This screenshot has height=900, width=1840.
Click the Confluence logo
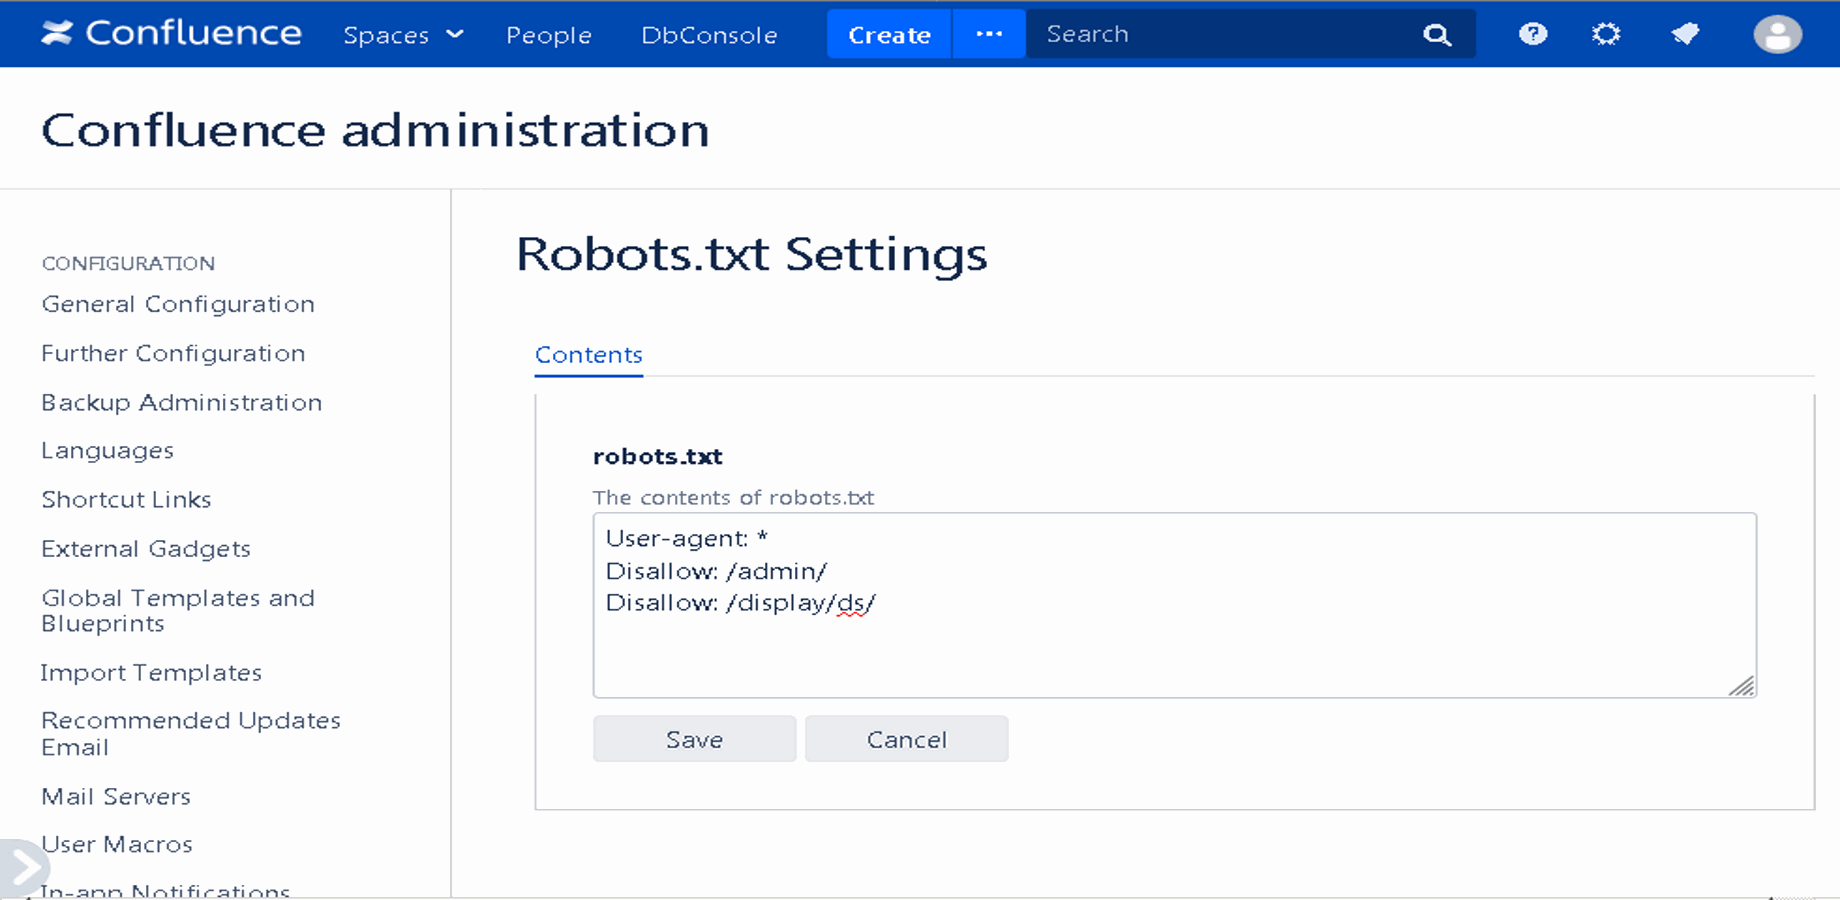pos(171,33)
